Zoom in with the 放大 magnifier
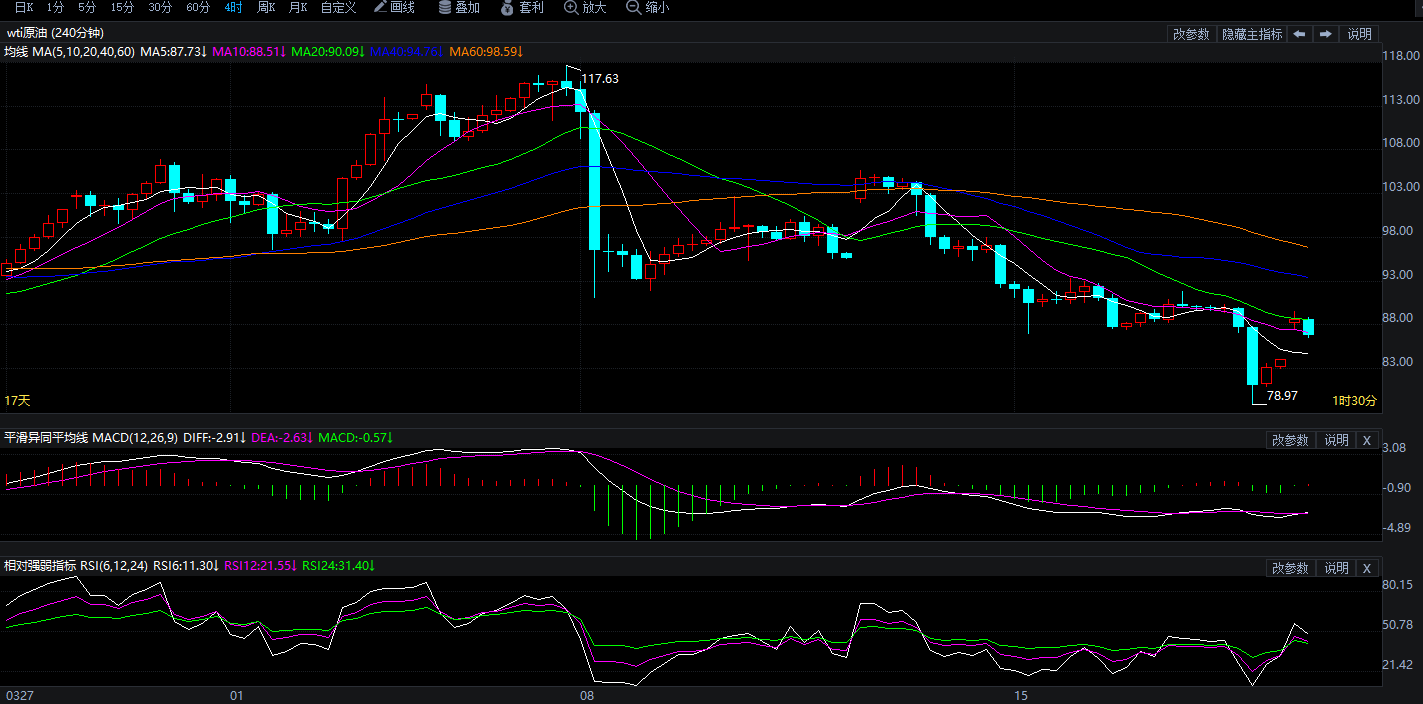Image resolution: width=1423 pixels, height=704 pixels. point(585,8)
